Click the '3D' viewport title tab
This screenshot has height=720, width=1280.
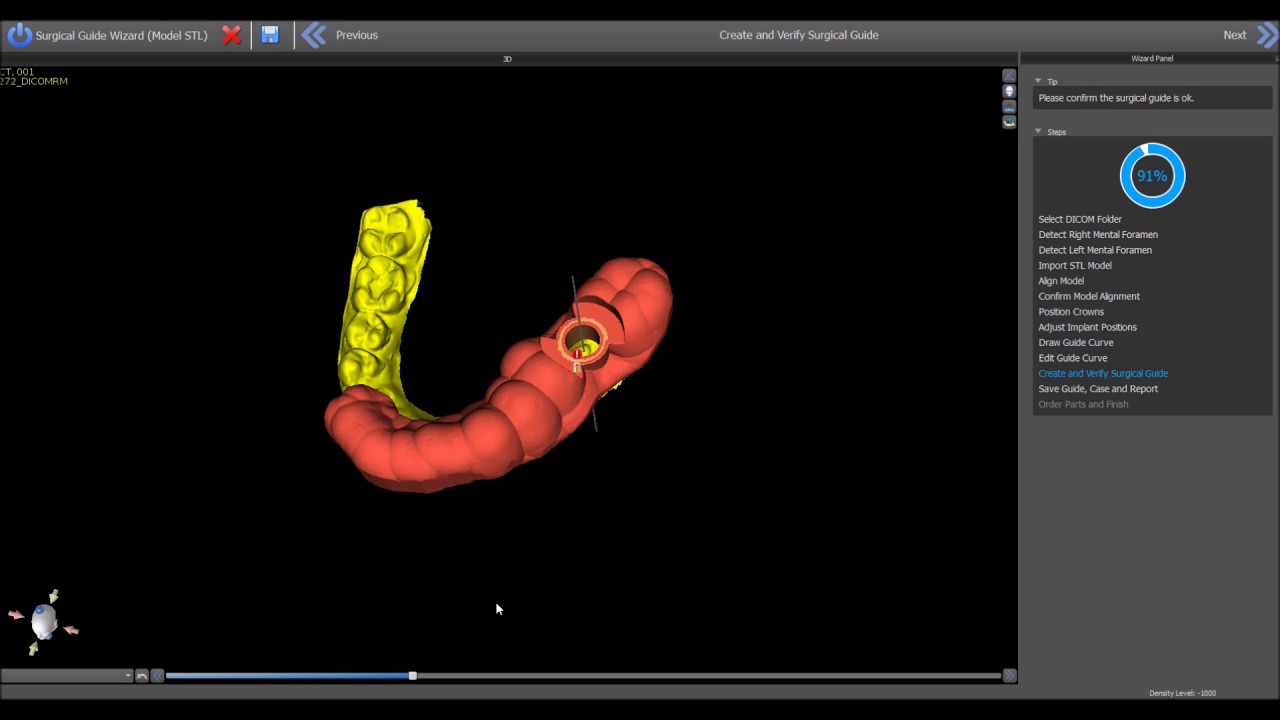[x=507, y=59]
